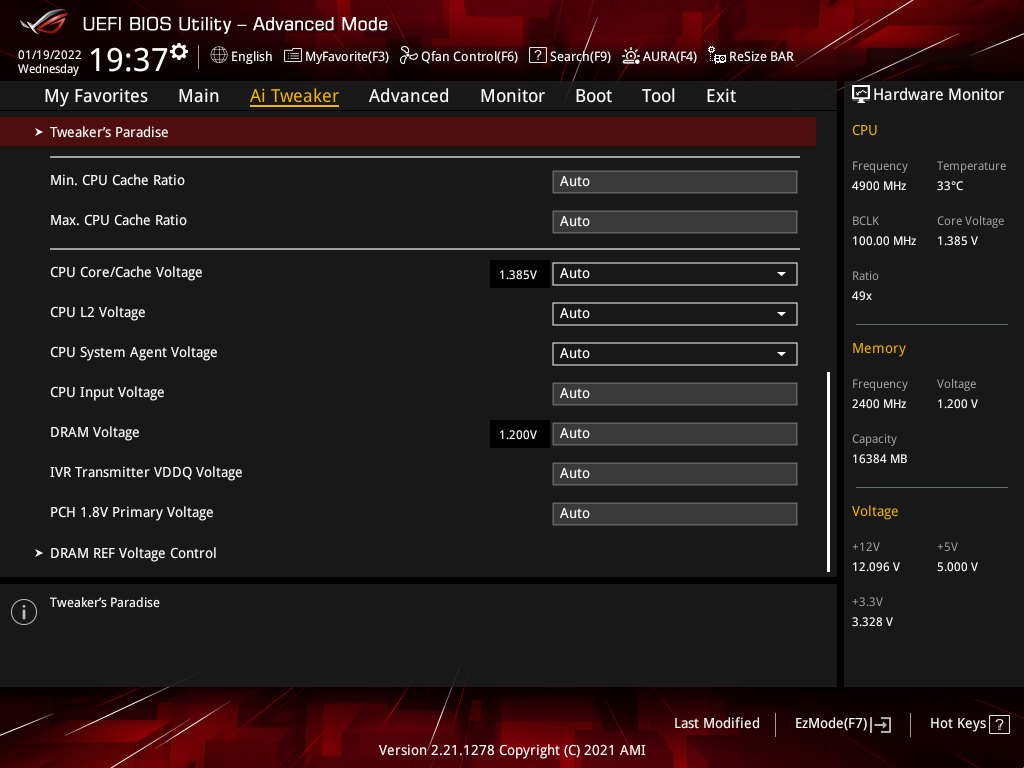
Task: Switch to the Main tab
Action: [x=199, y=96]
